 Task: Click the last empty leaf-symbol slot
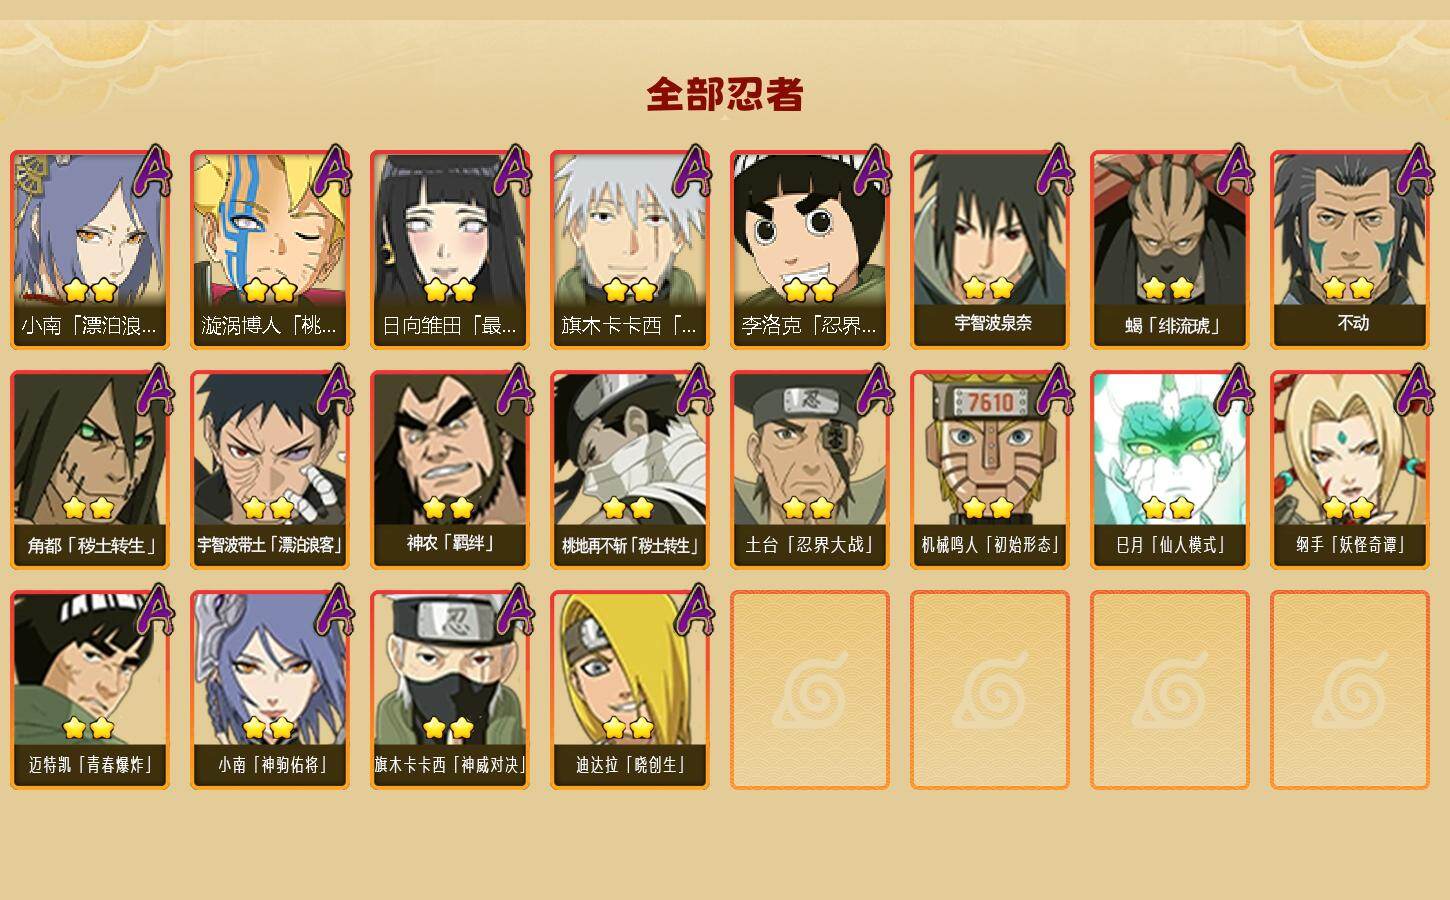point(1350,690)
